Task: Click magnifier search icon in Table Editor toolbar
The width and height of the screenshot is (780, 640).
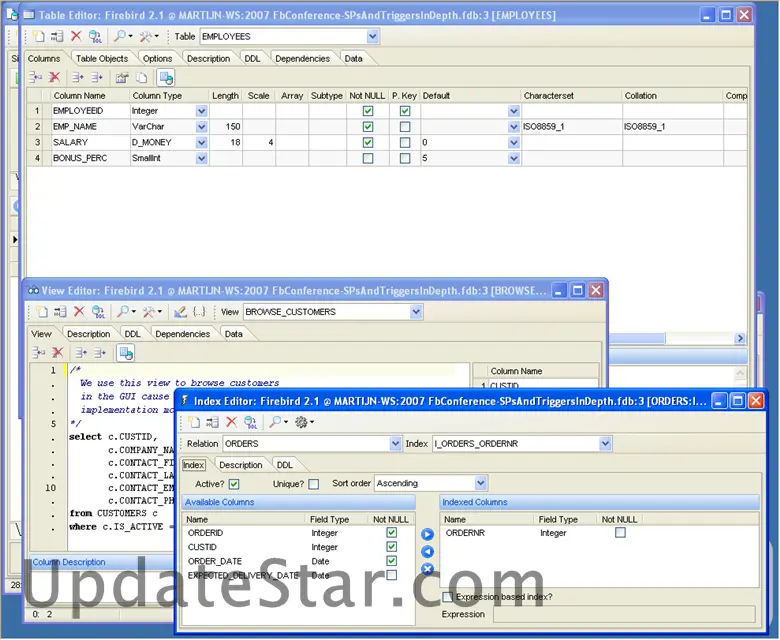Action: coord(120,36)
